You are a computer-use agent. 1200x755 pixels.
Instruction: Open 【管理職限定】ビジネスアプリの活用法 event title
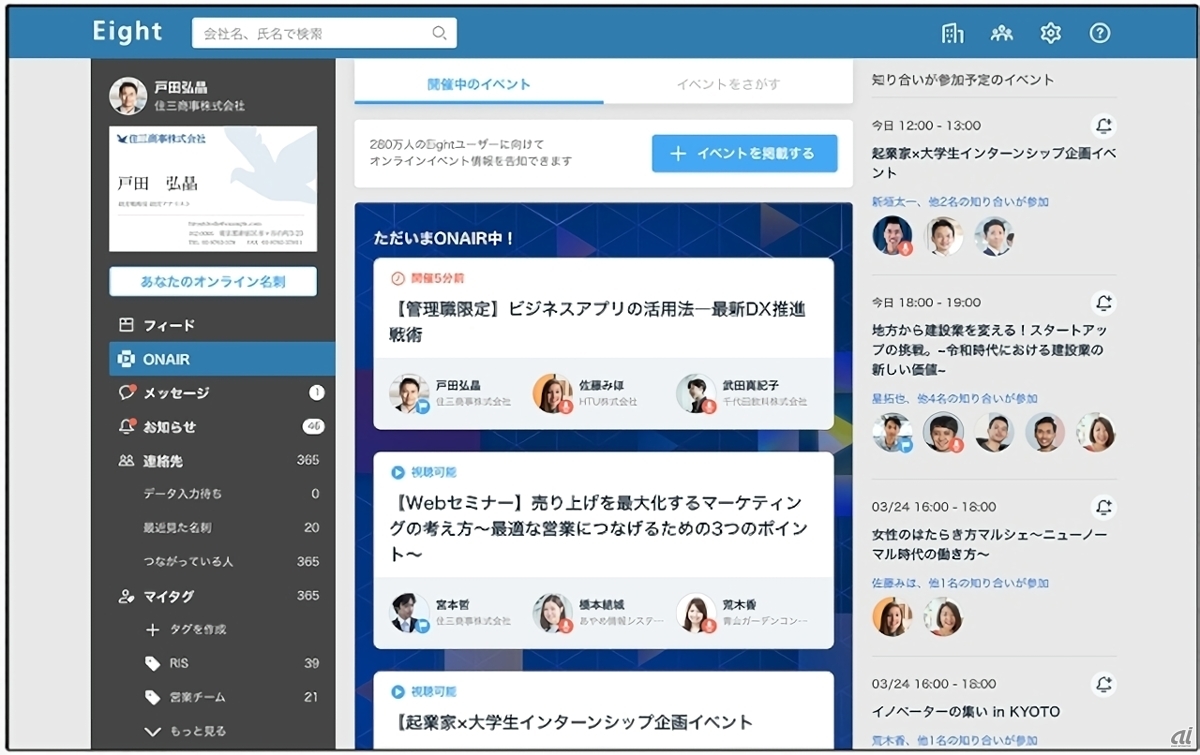click(x=597, y=322)
